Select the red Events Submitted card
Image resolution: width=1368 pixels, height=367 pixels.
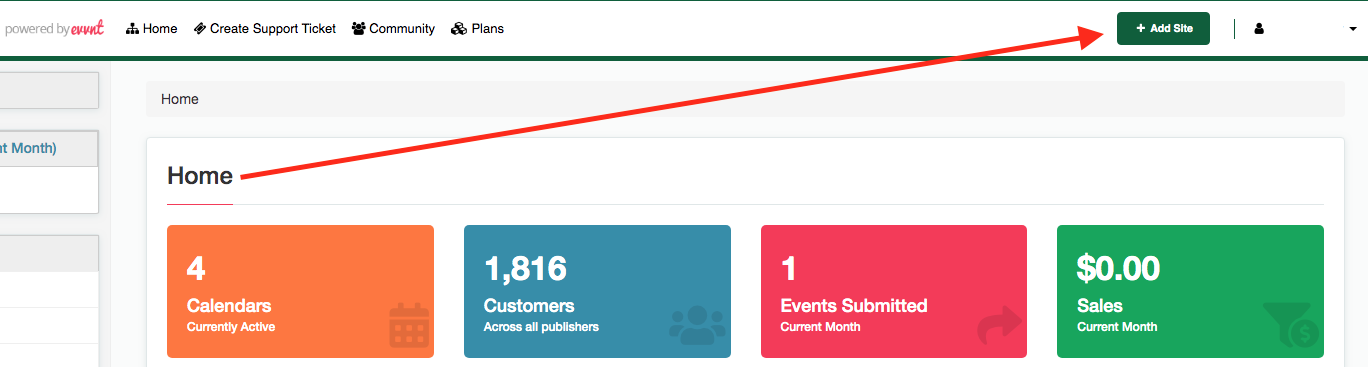[x=894, y=291]
